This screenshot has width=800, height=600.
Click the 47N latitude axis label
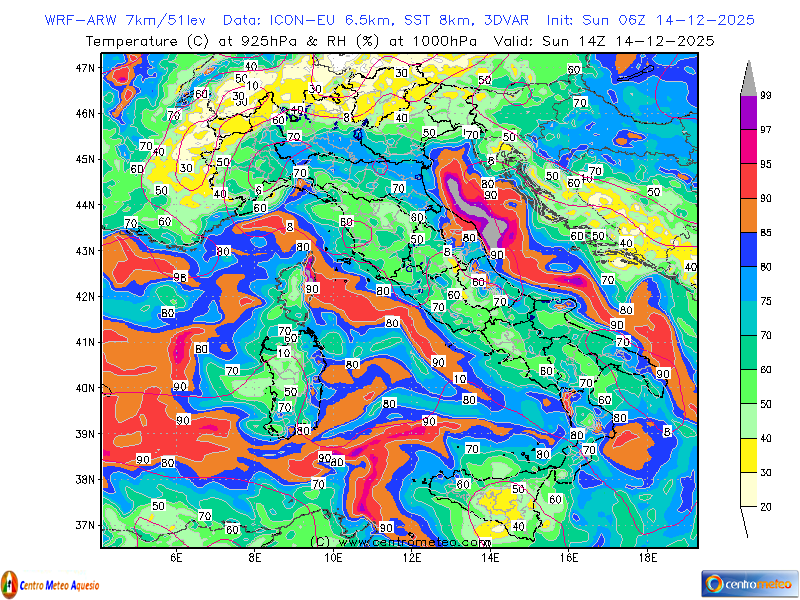85,67
